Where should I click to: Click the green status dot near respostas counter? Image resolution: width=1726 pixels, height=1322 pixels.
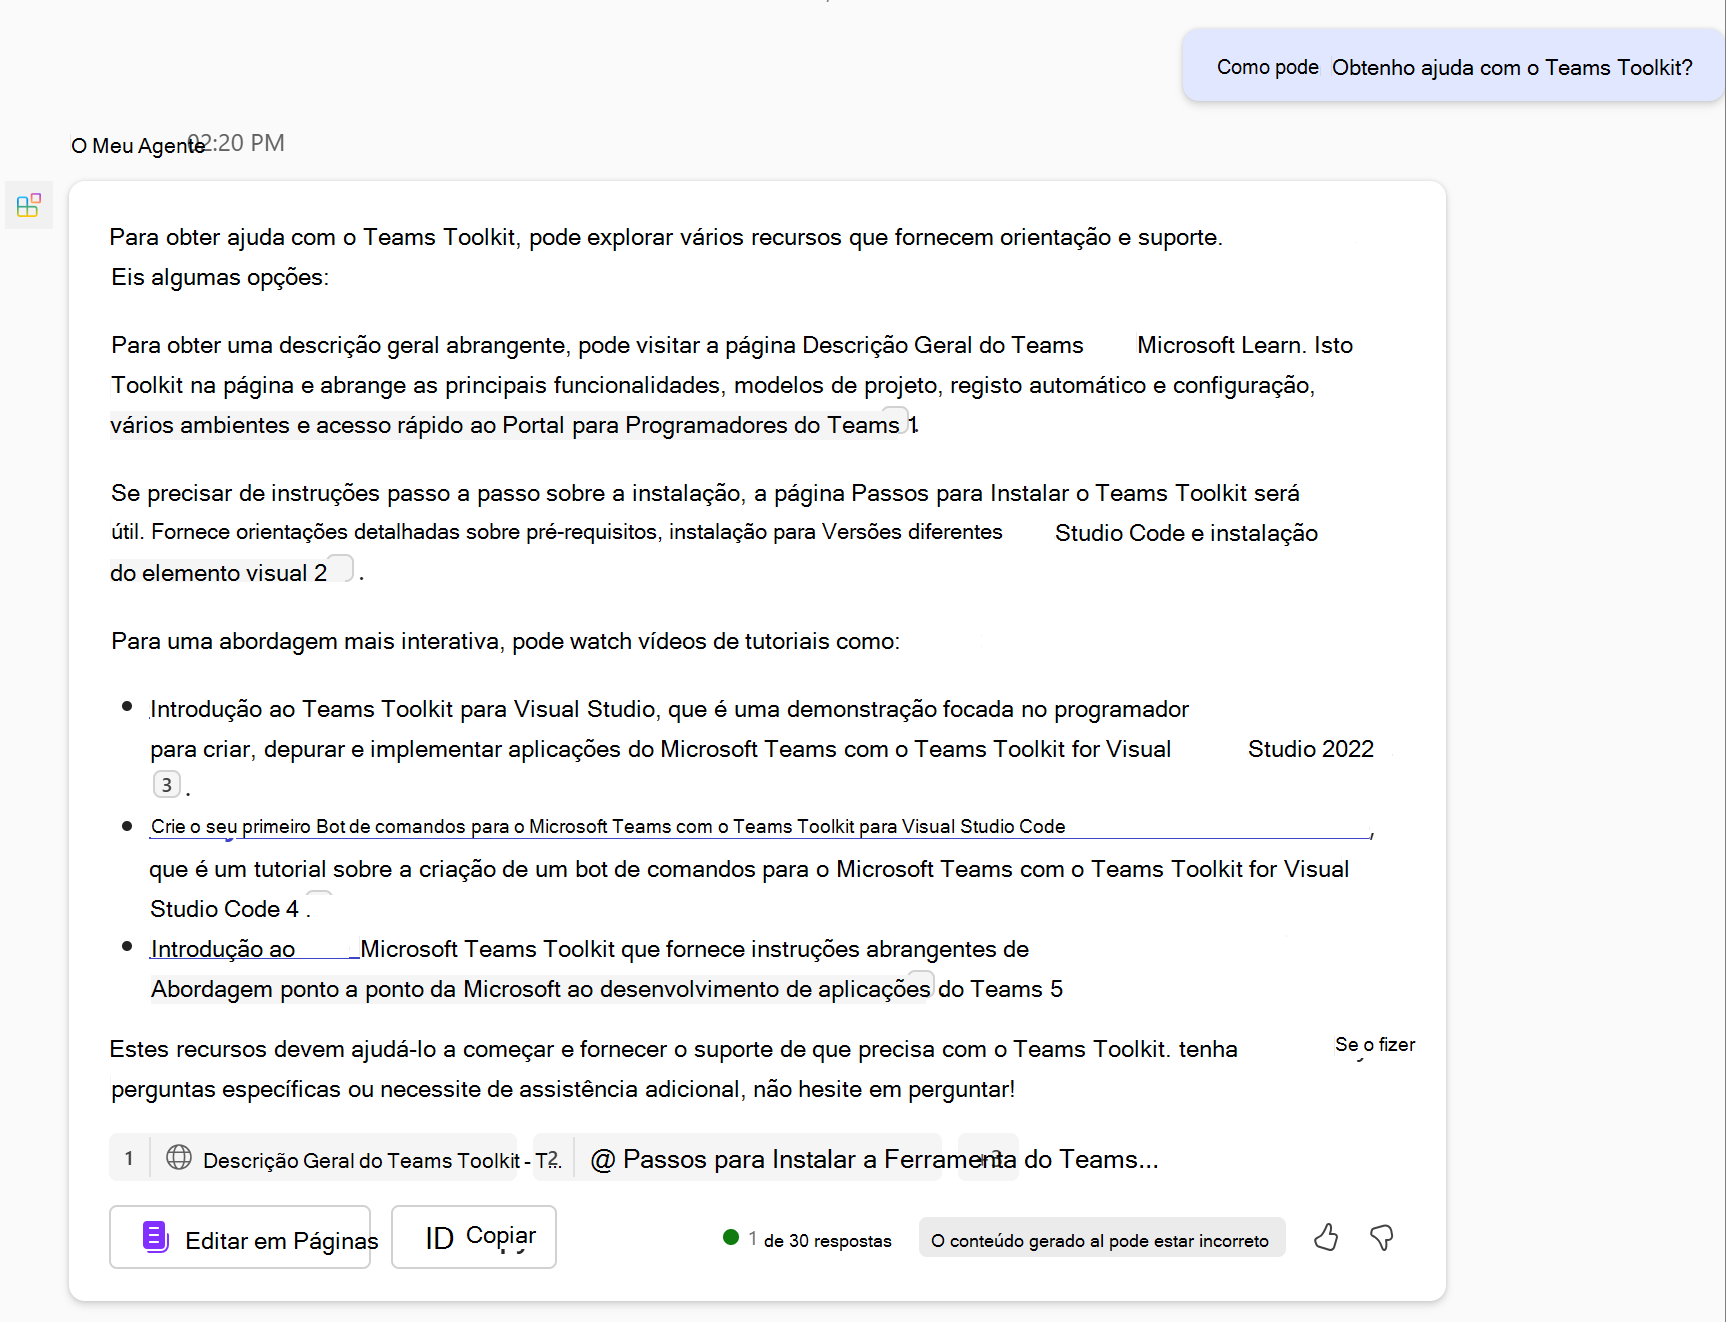(x=731, y=1238)
